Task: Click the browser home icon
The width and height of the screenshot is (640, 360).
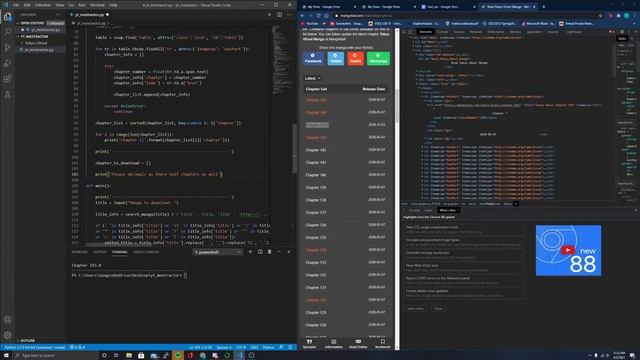Action: point(327,16)
